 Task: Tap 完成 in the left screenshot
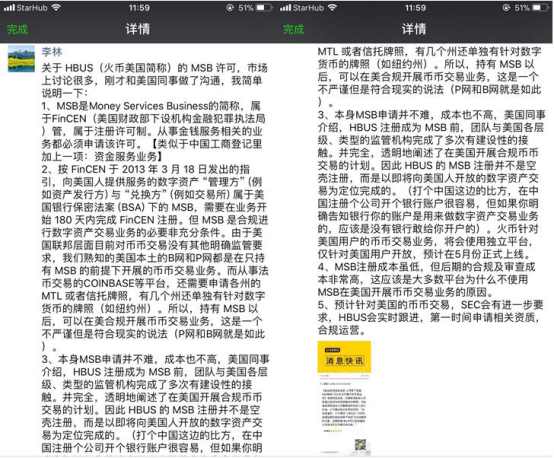click(17, 29)
